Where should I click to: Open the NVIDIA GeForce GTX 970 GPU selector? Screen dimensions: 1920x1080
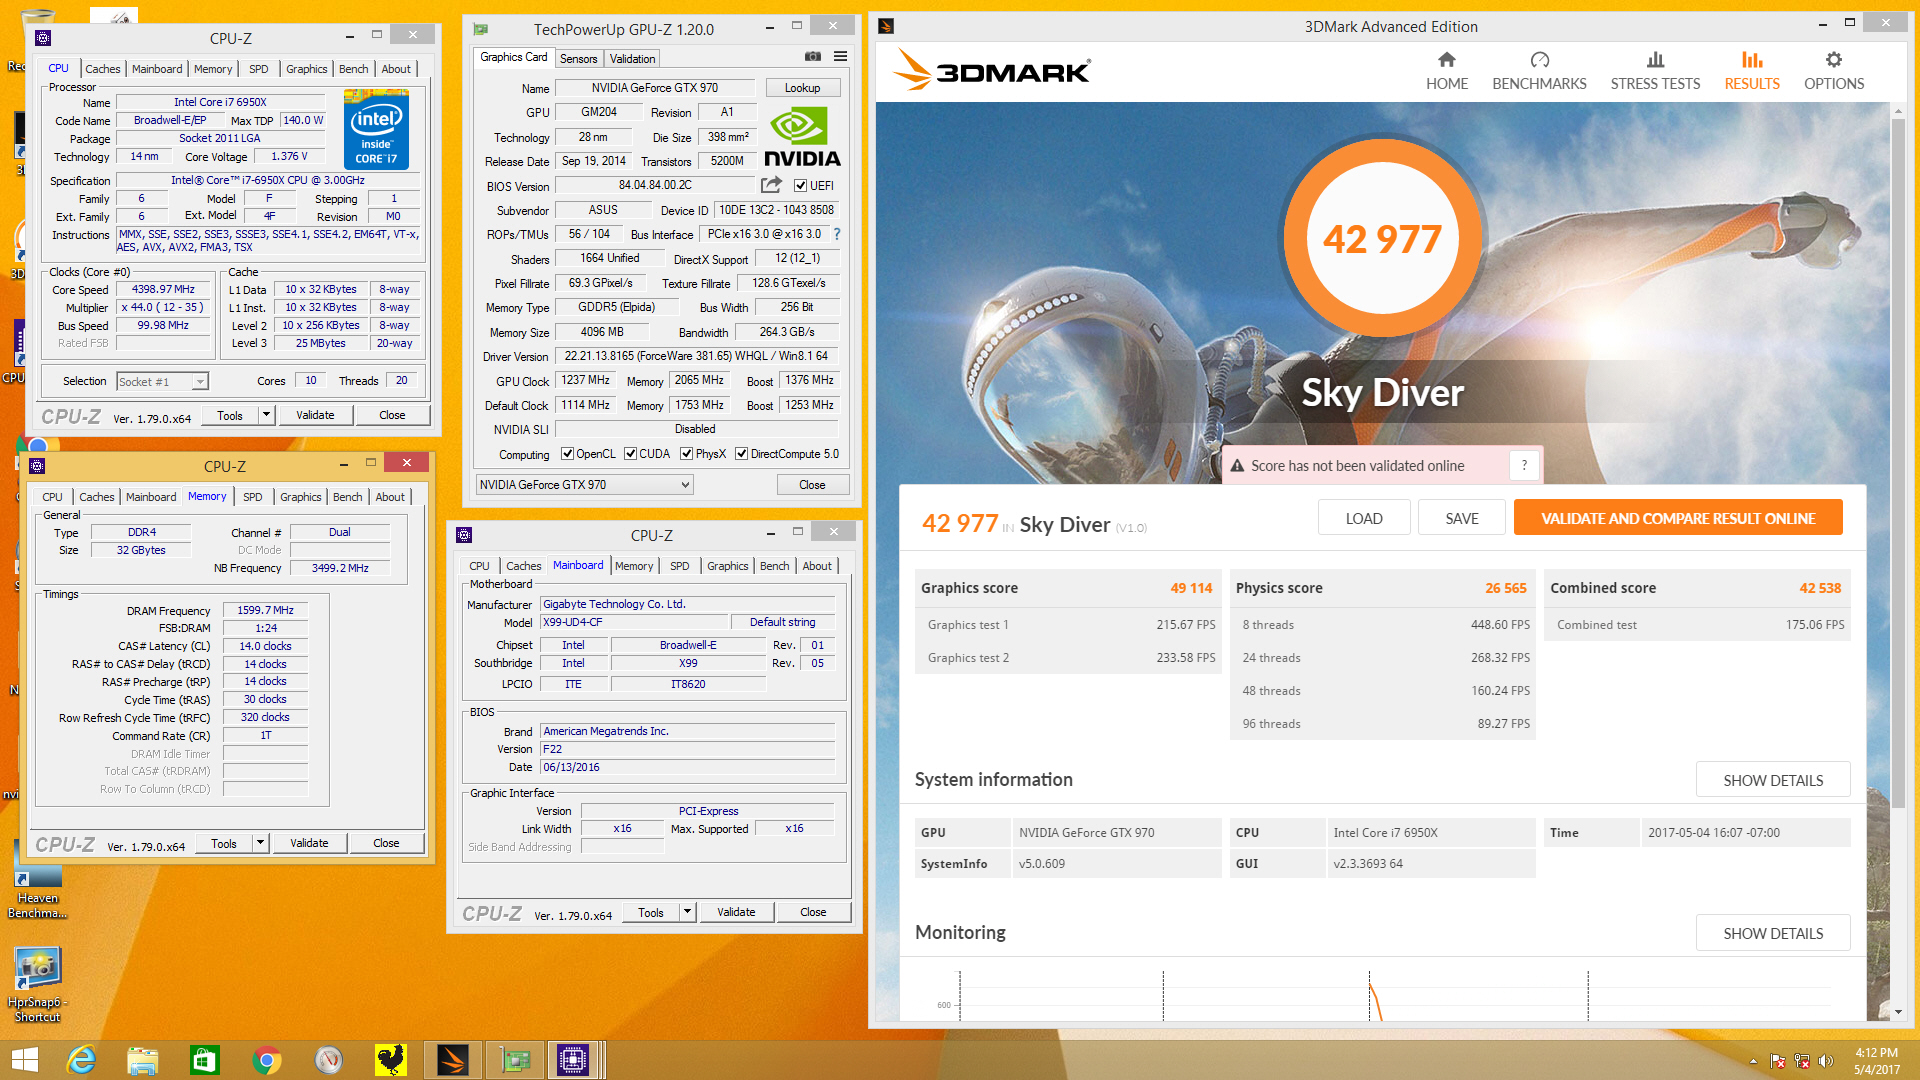(584, 485)
